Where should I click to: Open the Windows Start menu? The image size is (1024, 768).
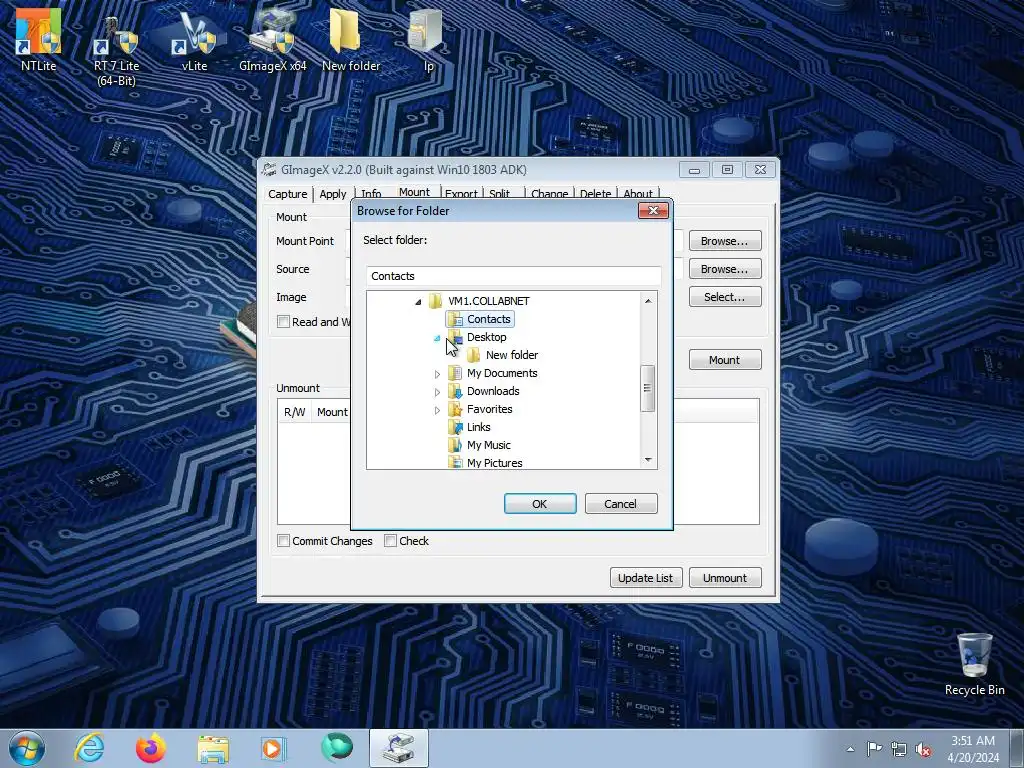click(x=27, y=748)
